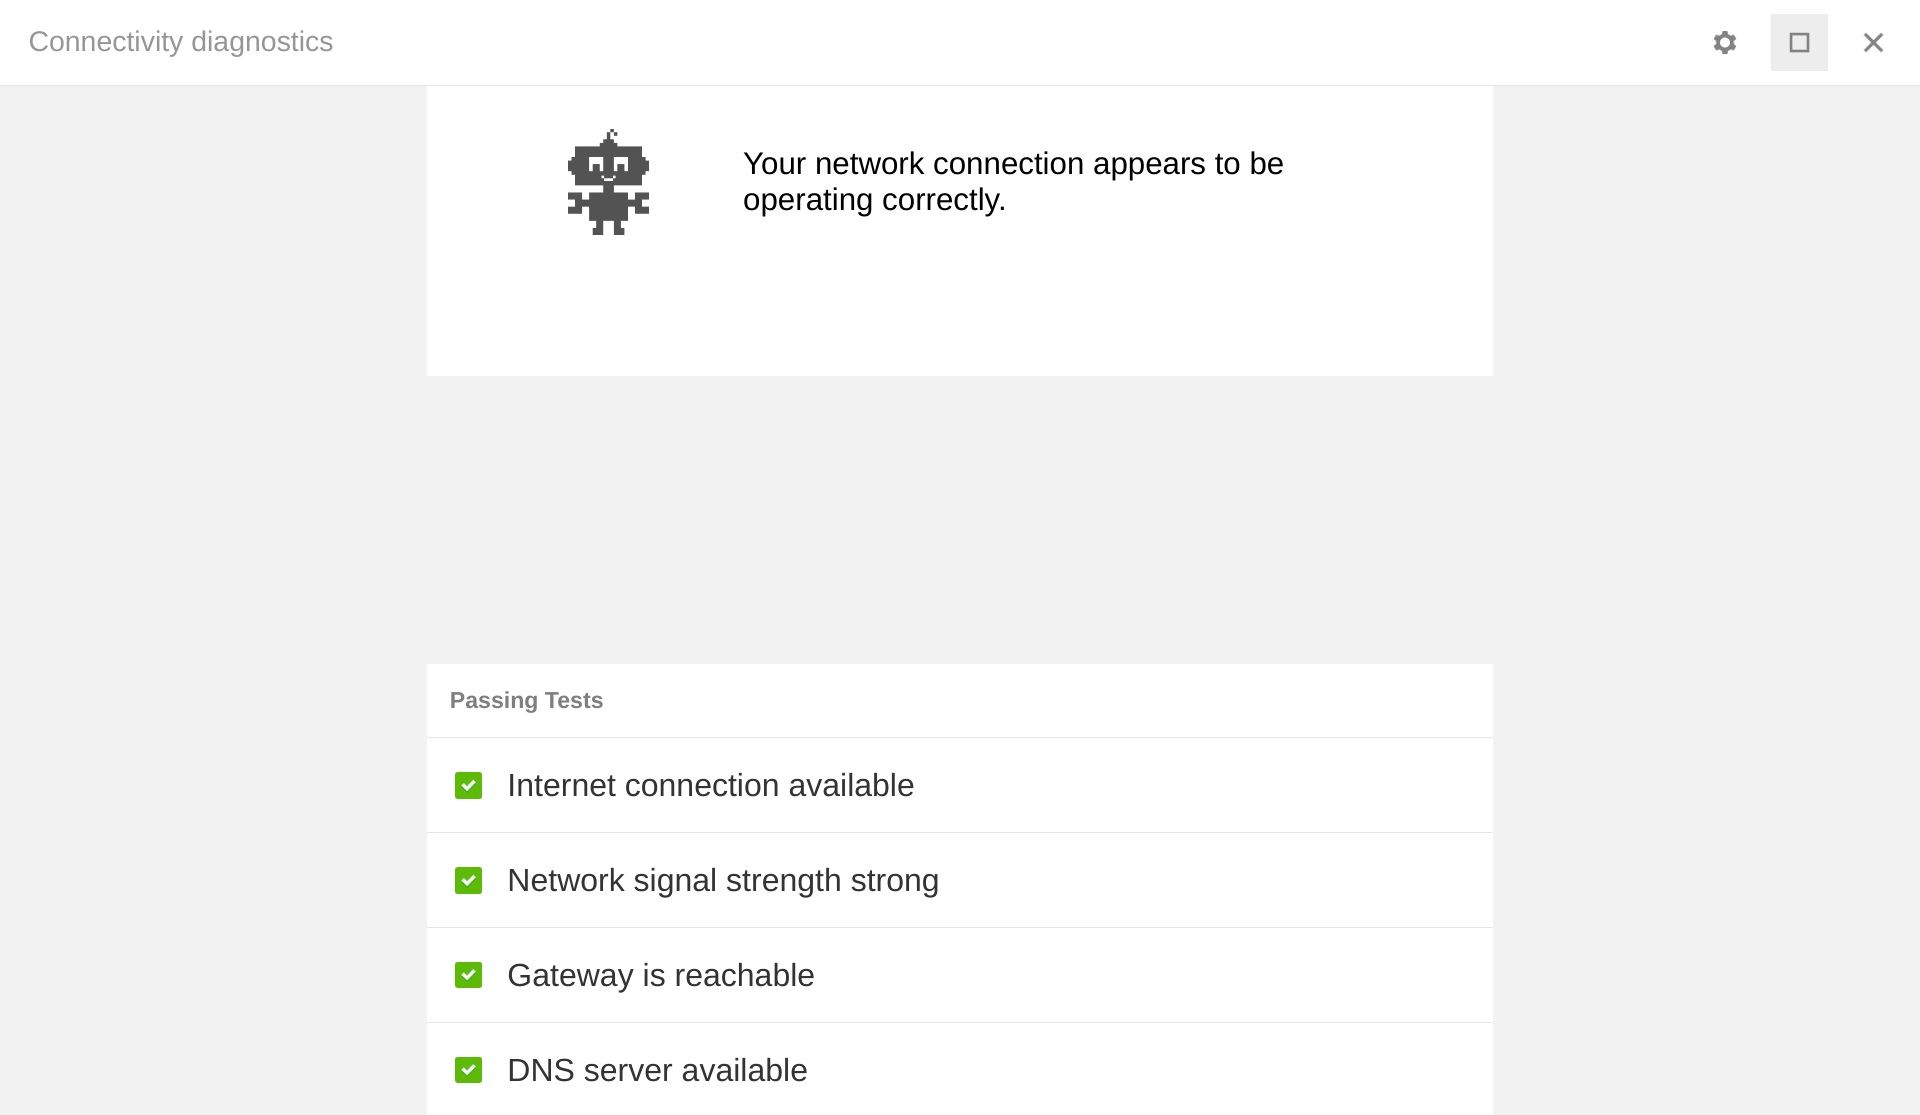Viewport: 1920px width, 1115px height.
Task: Click the Connectivity diagnostics title
Action: coord(180,42)
